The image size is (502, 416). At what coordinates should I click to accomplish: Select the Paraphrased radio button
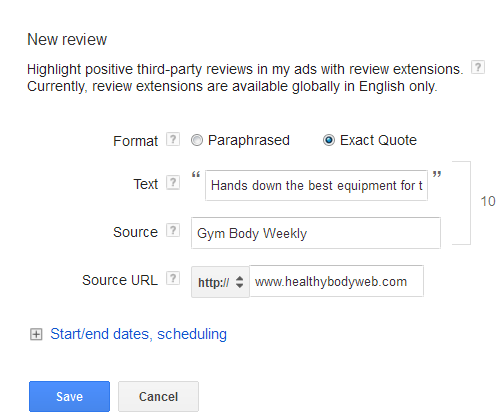(197, 140)
